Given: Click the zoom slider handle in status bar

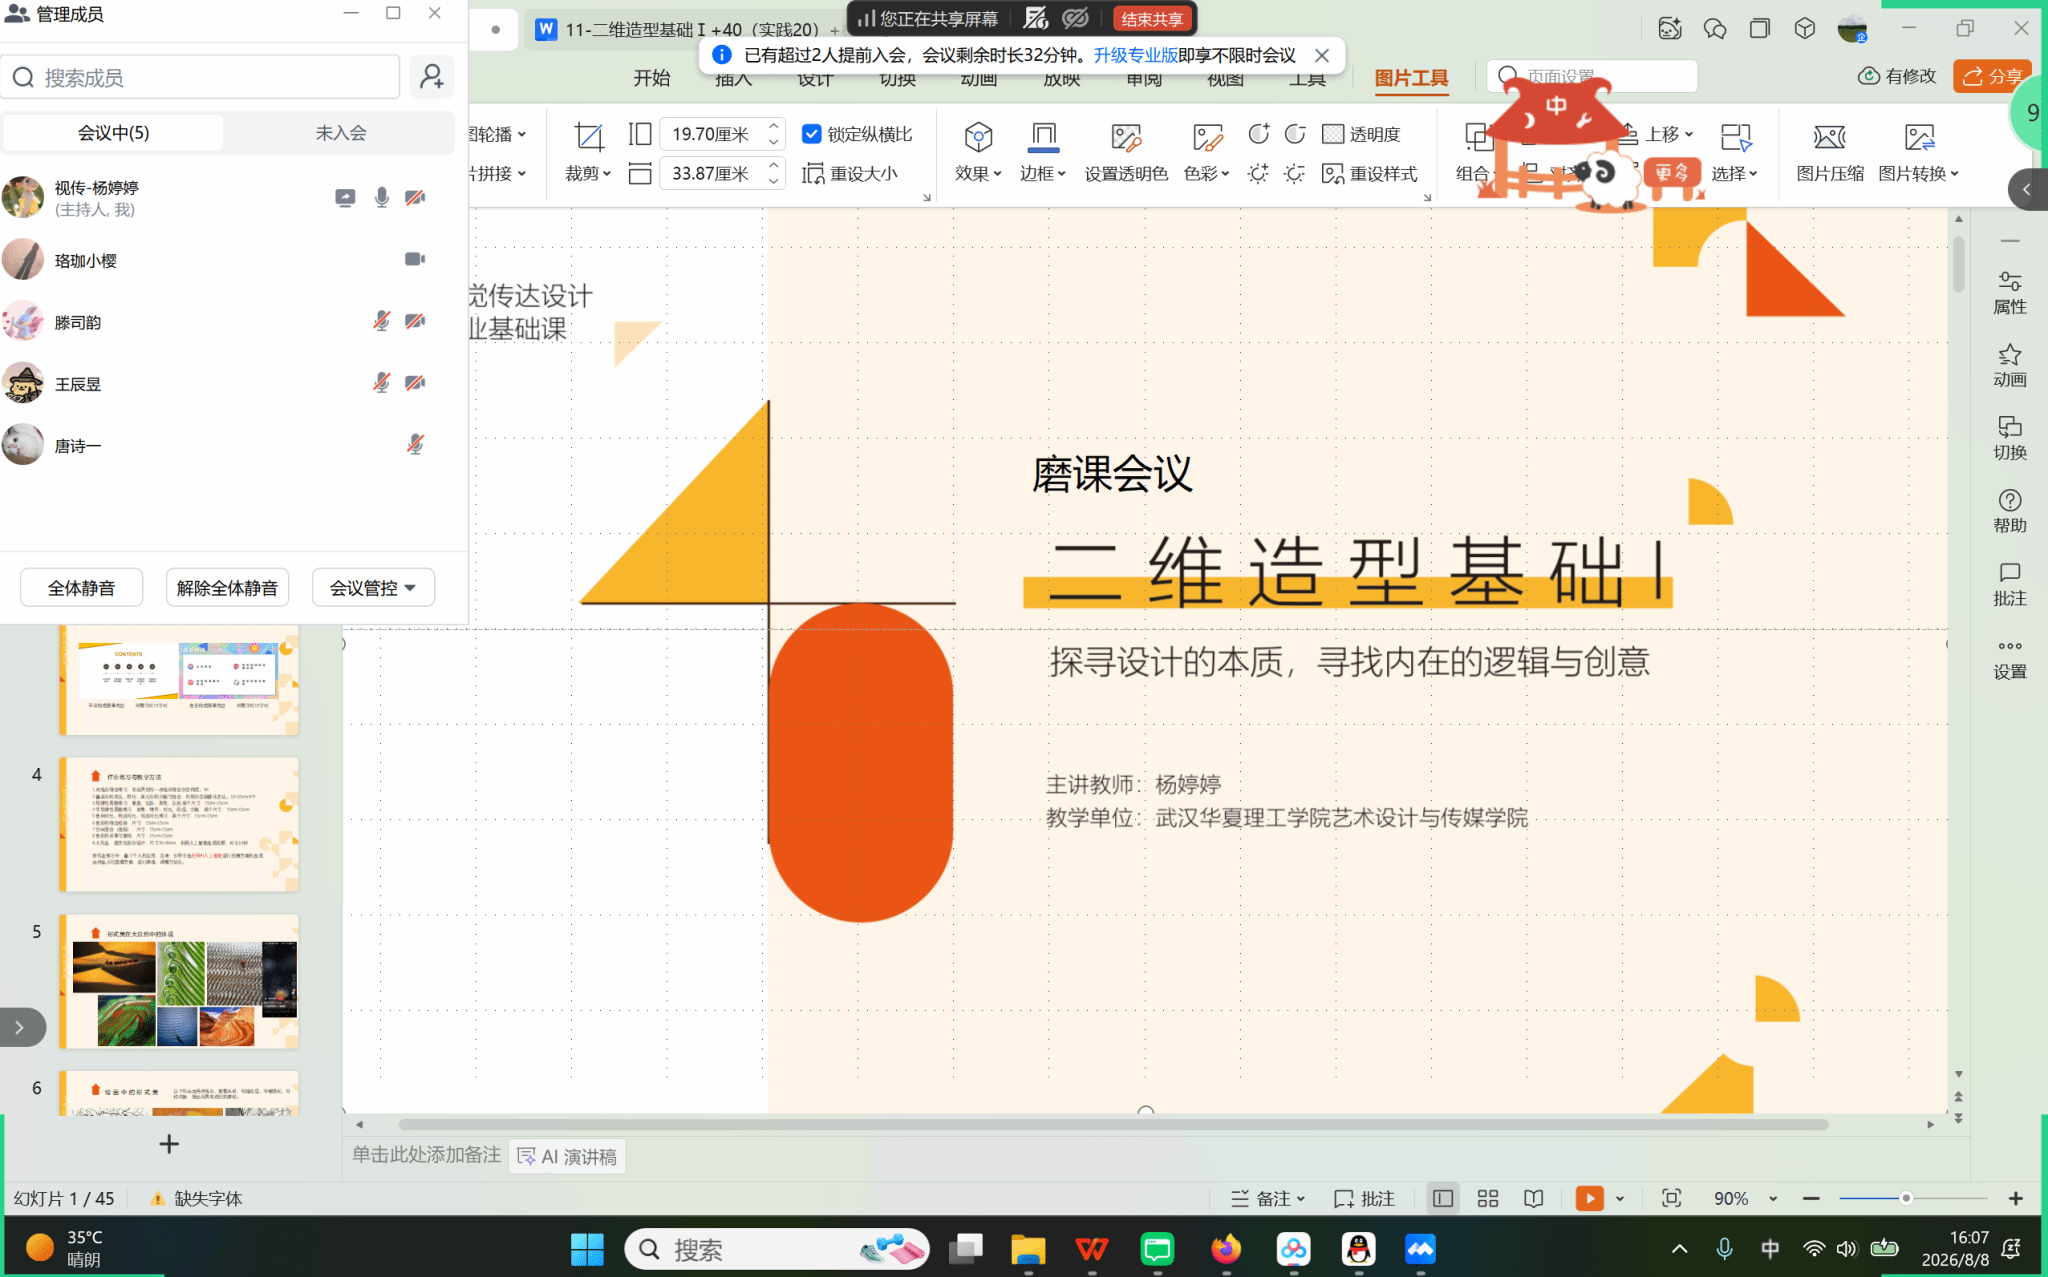Looking at the screenshot, I should point(1906,1198).
